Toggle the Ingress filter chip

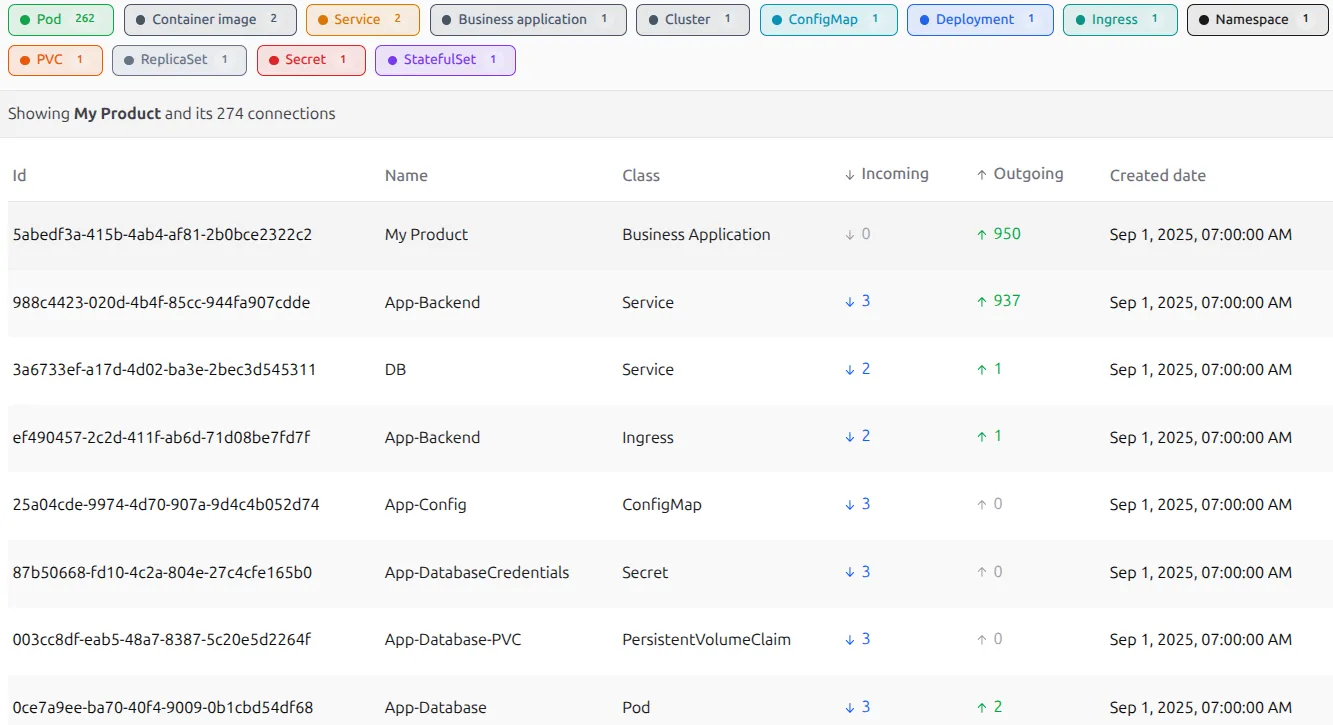click(1120, 20)
